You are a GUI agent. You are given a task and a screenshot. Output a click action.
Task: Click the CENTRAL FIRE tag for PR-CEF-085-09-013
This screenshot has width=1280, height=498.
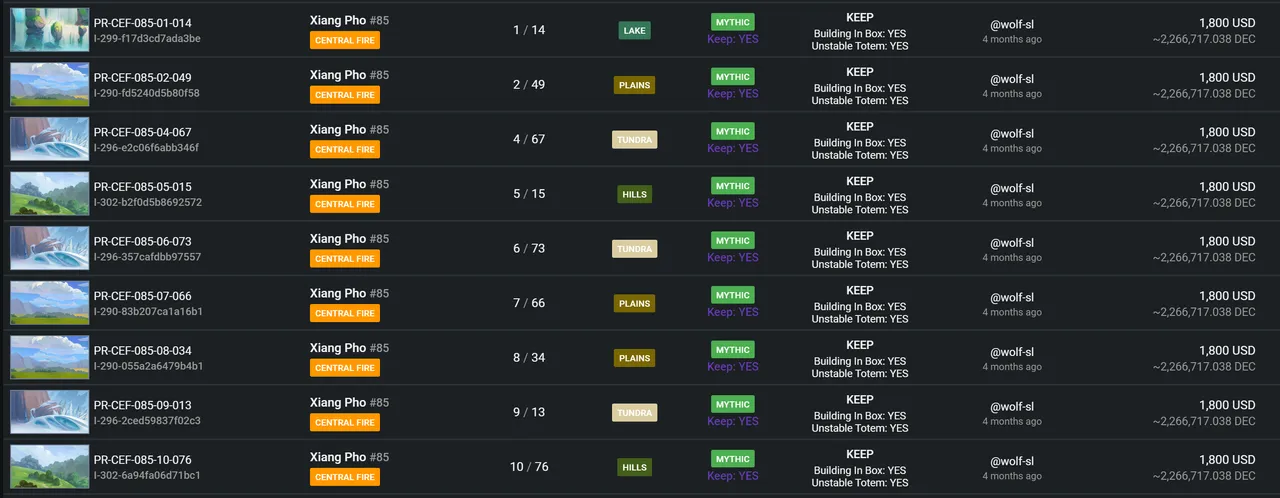(345, 422)
